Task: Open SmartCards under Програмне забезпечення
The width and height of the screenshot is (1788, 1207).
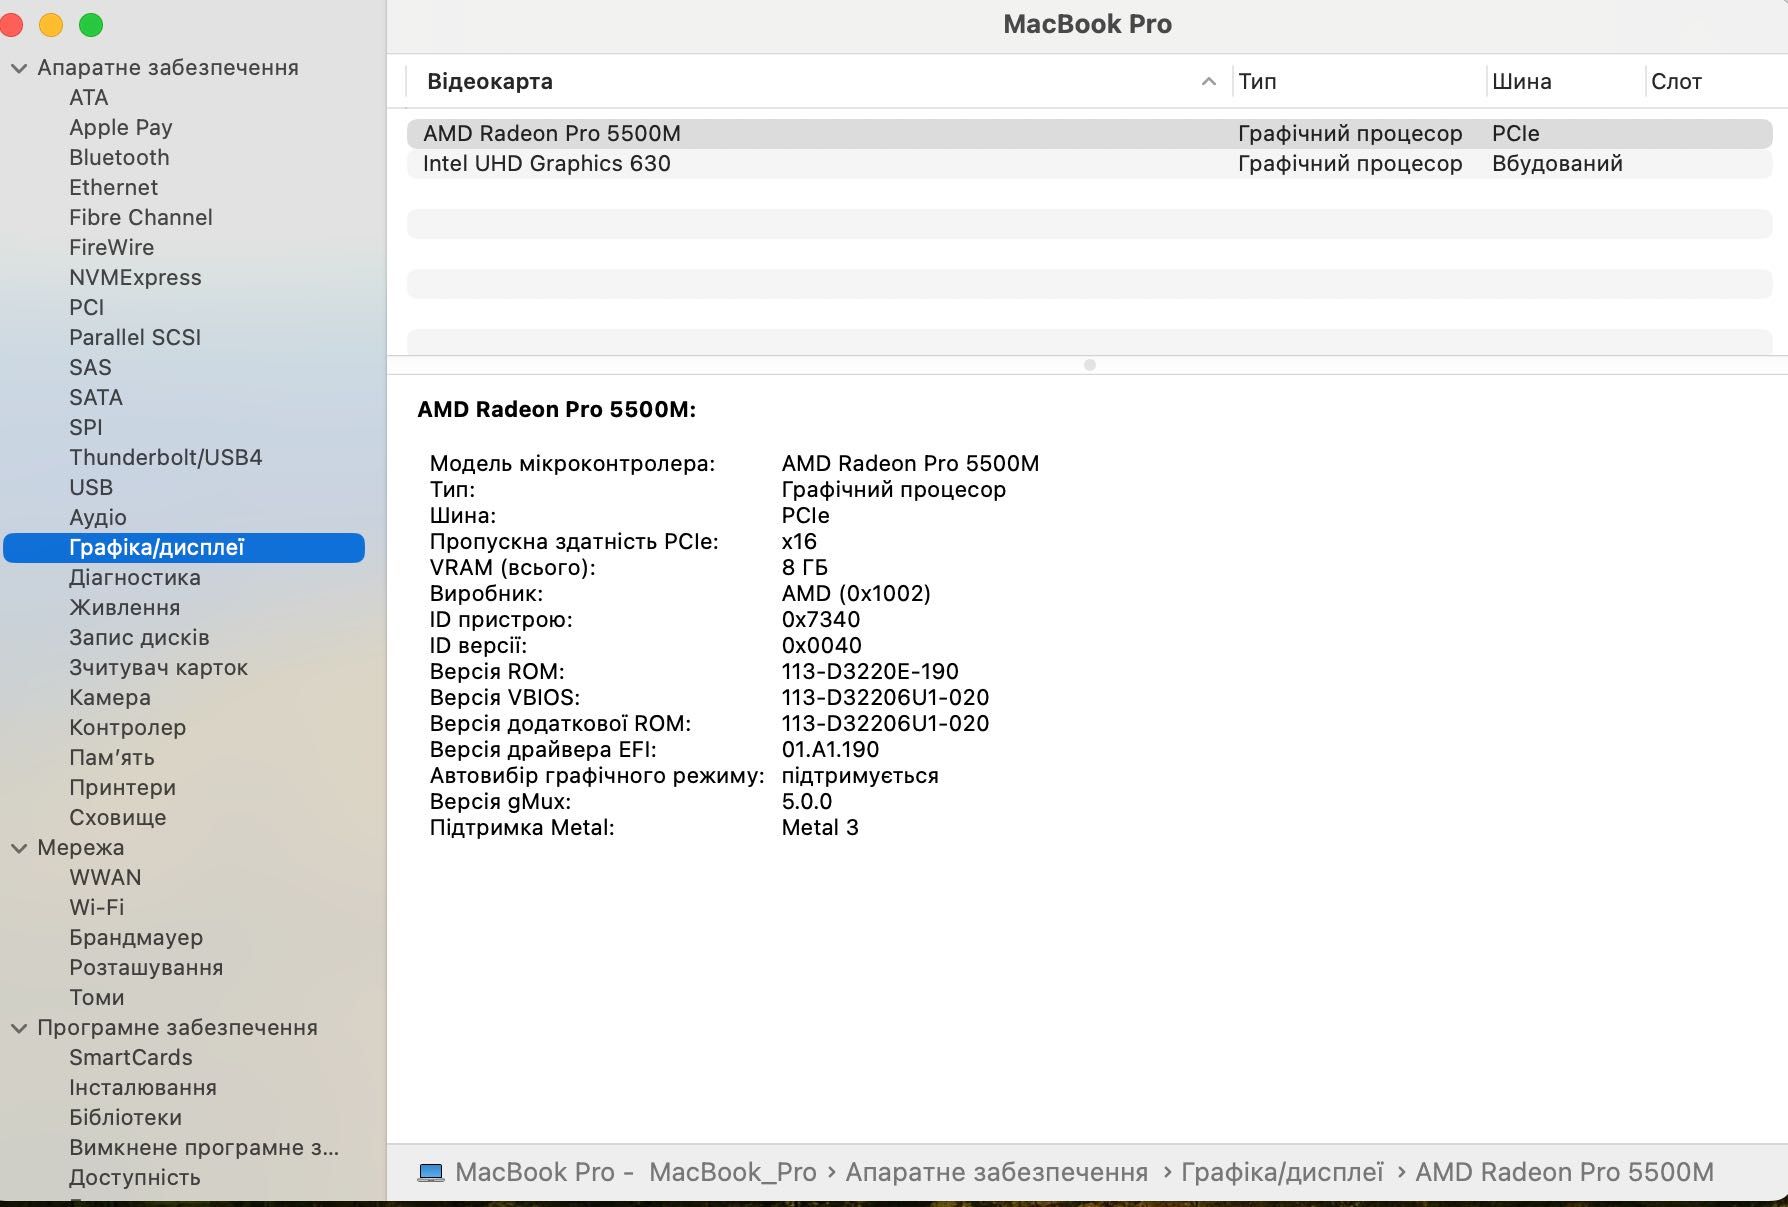Action: pos(131,1058)
